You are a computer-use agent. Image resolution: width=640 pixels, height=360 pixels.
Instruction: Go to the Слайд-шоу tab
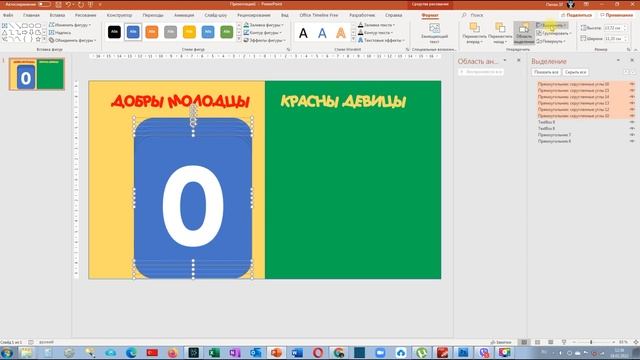(216, 15)
